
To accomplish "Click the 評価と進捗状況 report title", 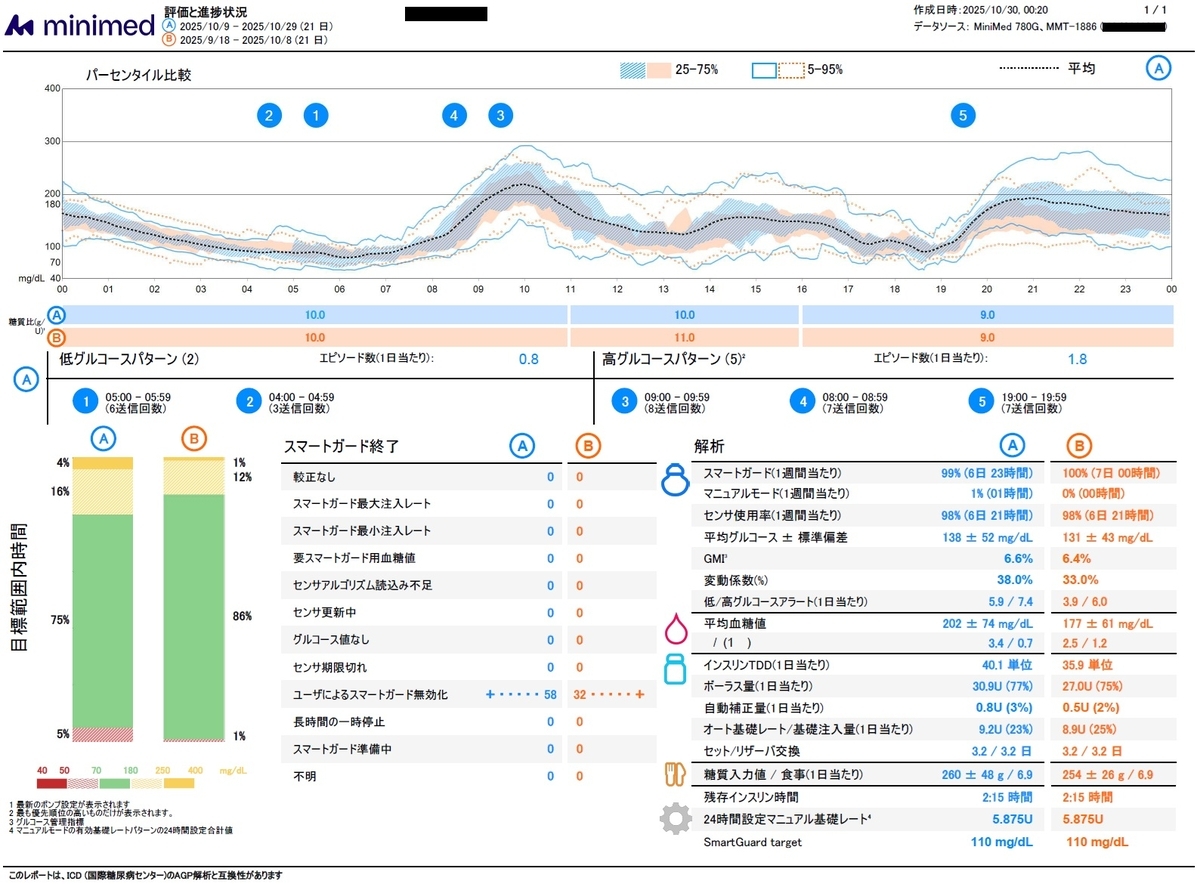I will click(205, 11).
